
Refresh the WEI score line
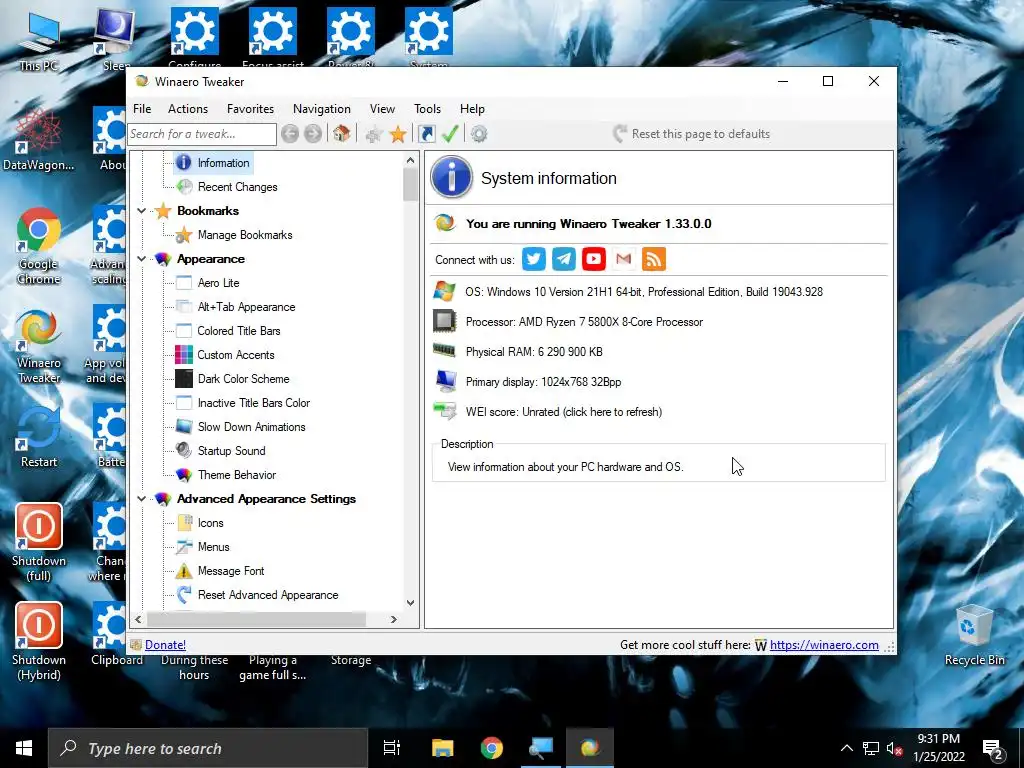[x=564, y=412]
